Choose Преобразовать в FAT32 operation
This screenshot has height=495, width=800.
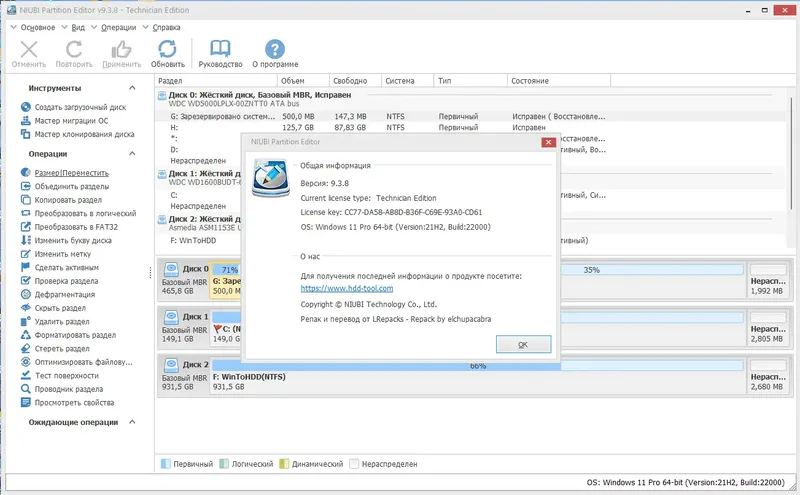pos(69,227)
